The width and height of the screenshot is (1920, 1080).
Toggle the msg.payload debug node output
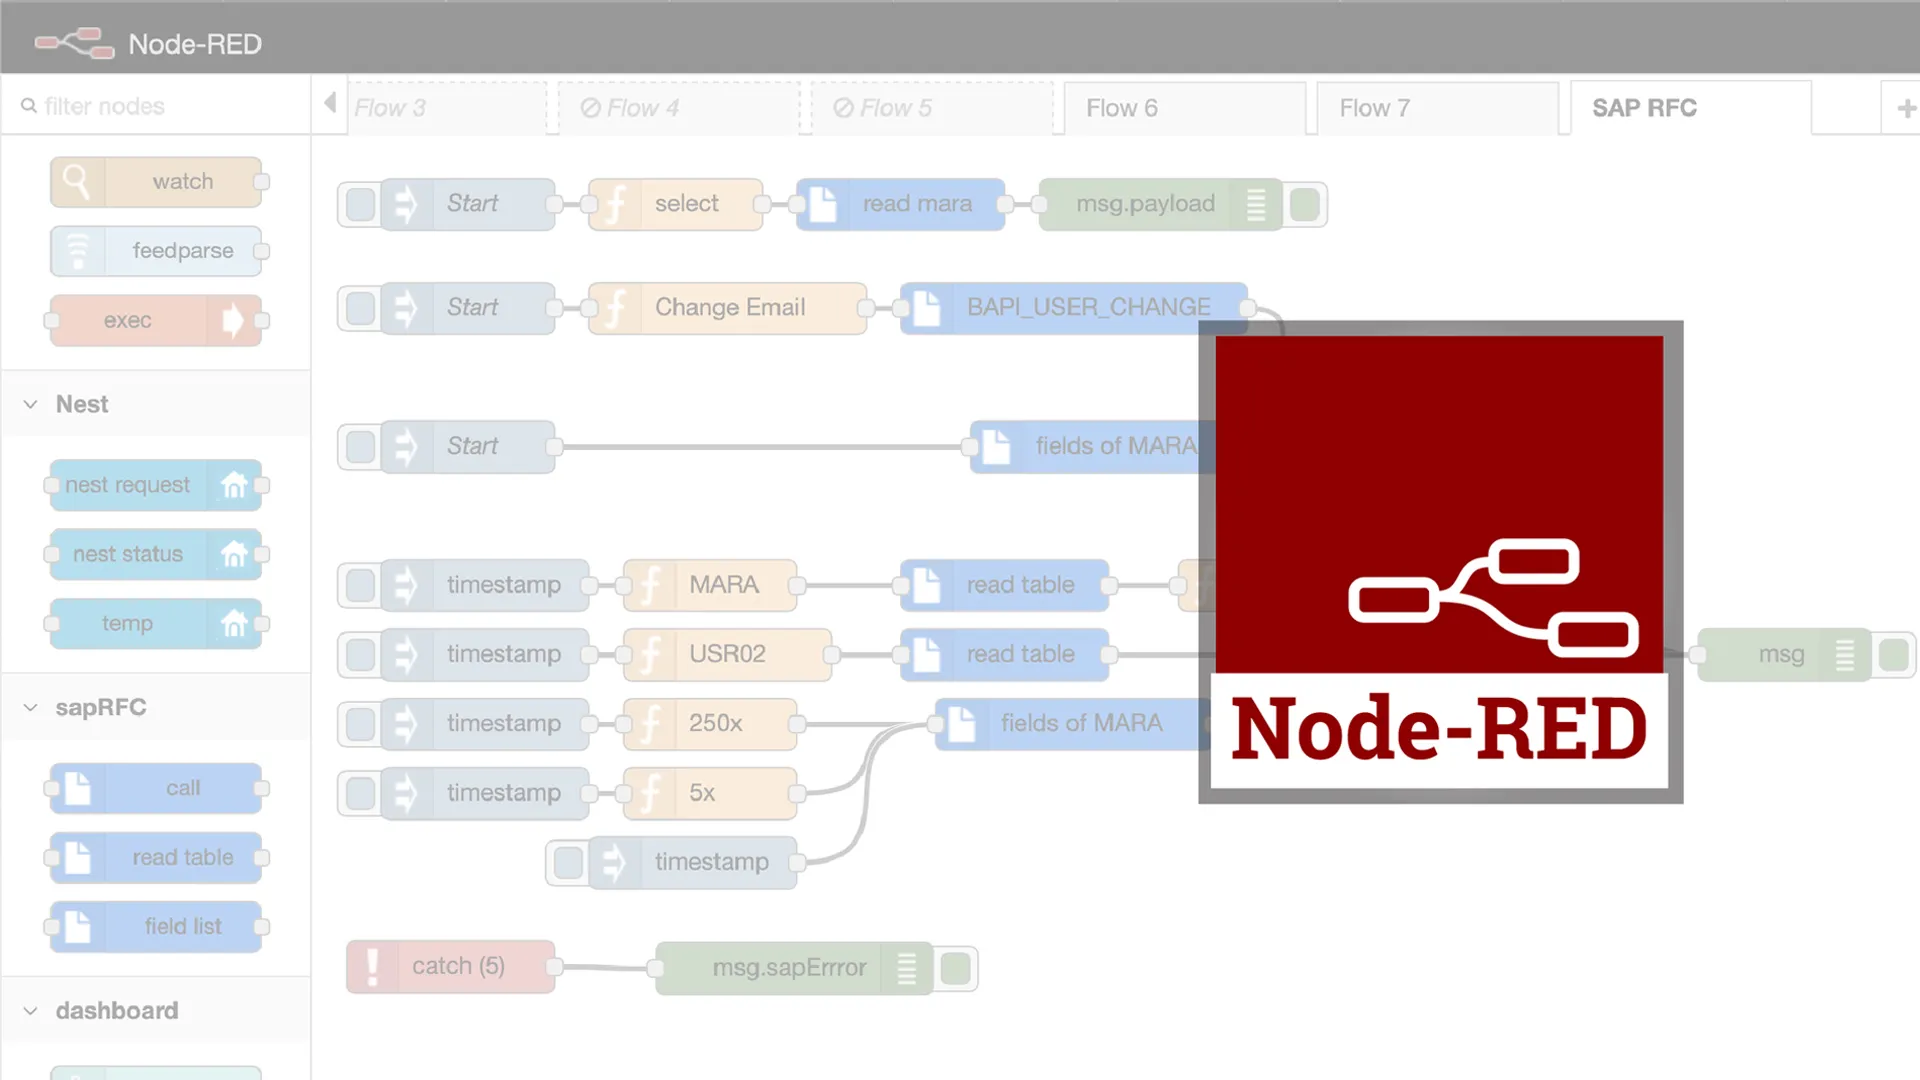[1304, 204]
